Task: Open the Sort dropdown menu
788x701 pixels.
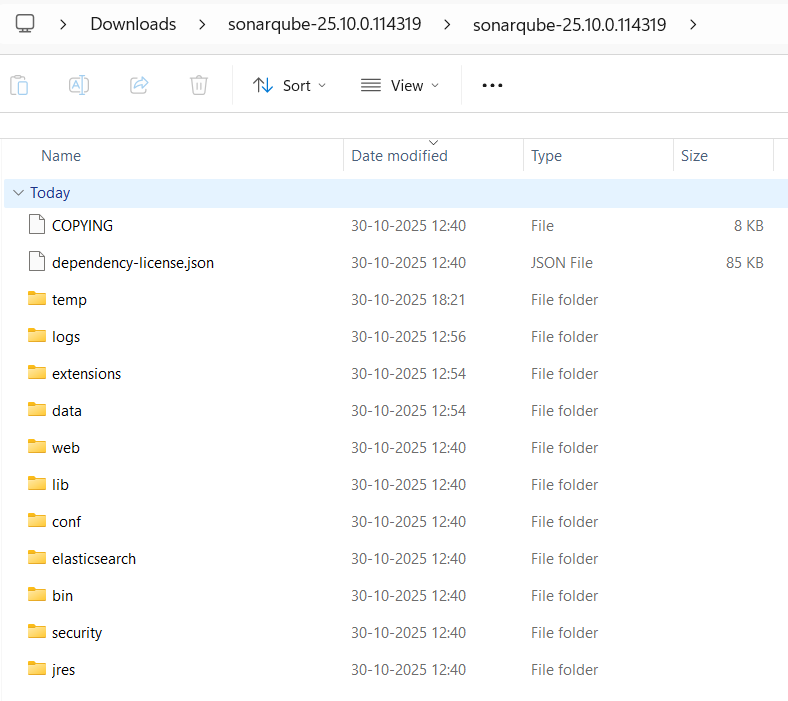Action: pyautogui.click(x=289, y=85)
